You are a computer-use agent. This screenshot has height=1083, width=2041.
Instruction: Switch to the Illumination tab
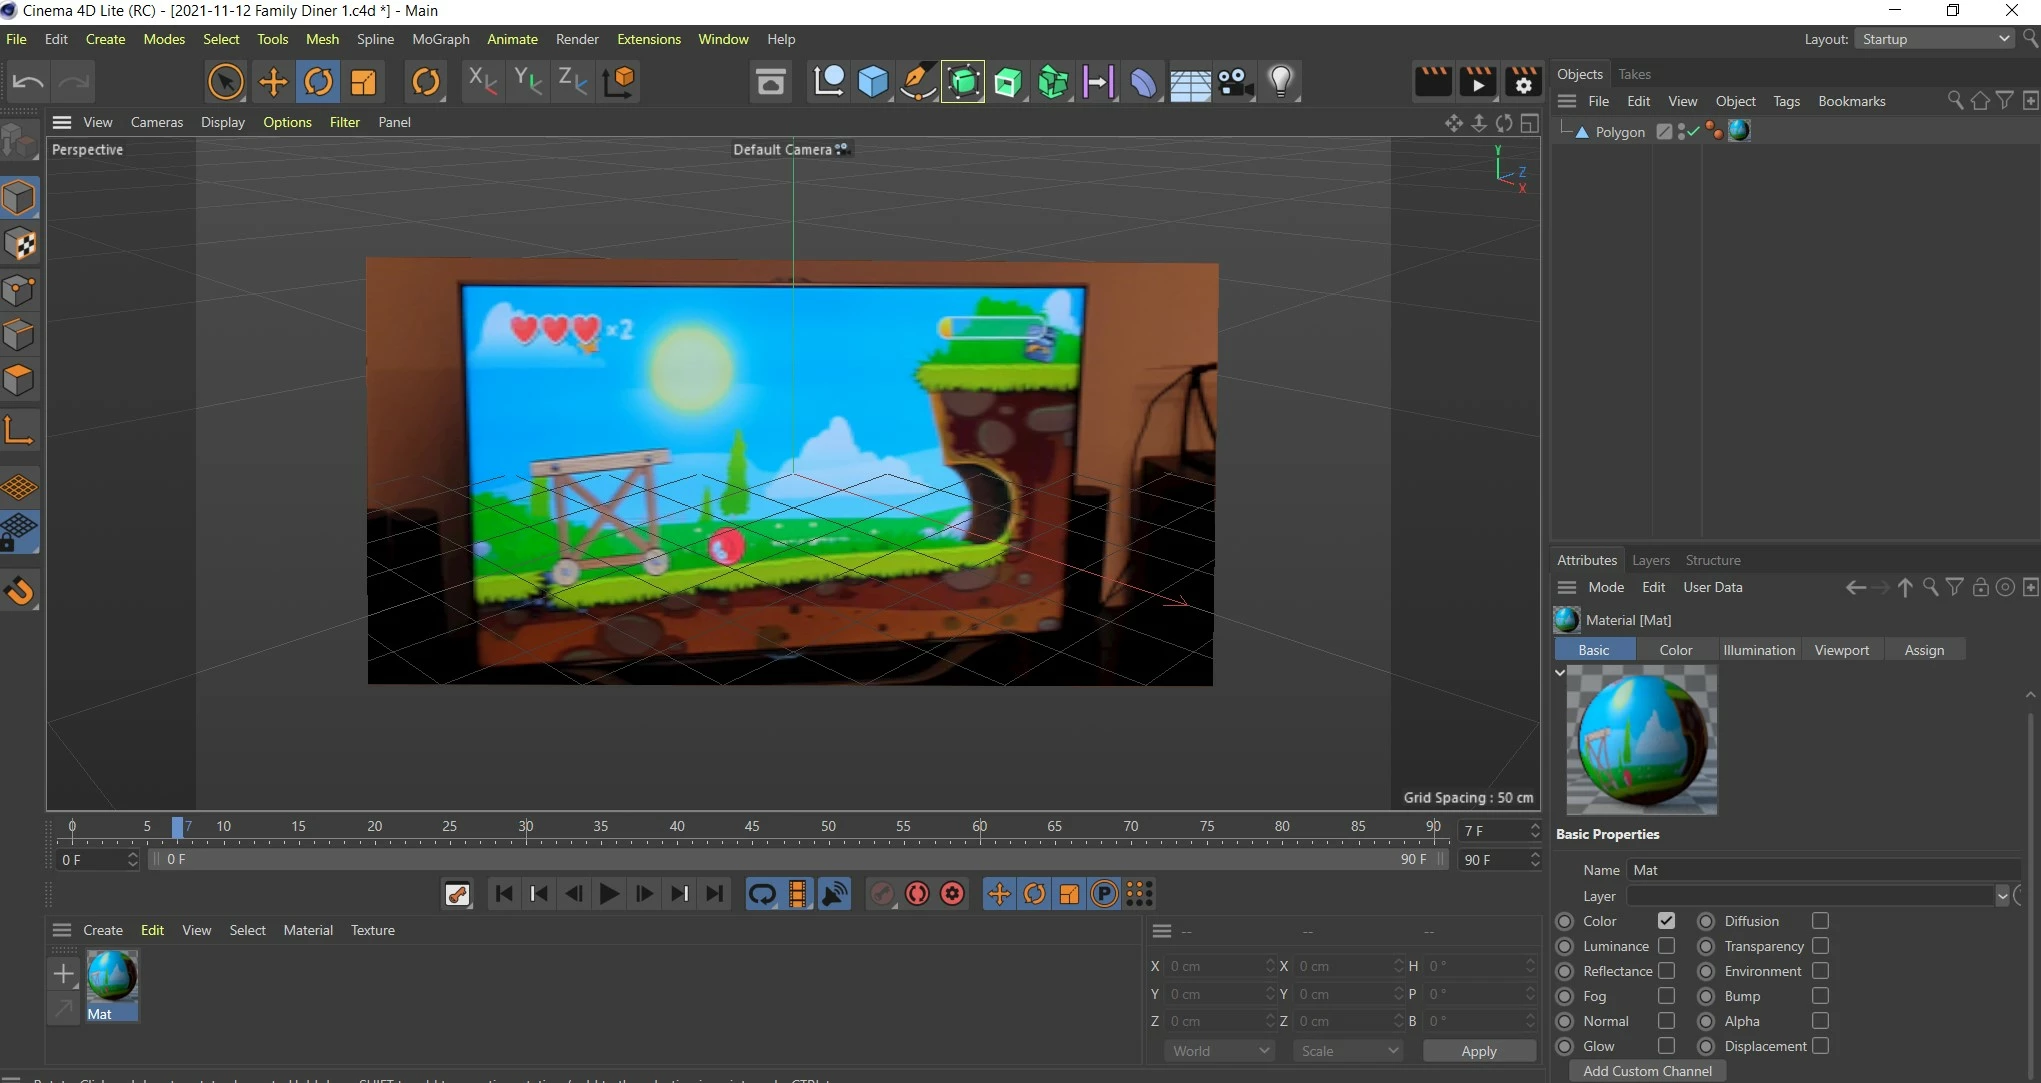click(x=1758, y=650)
